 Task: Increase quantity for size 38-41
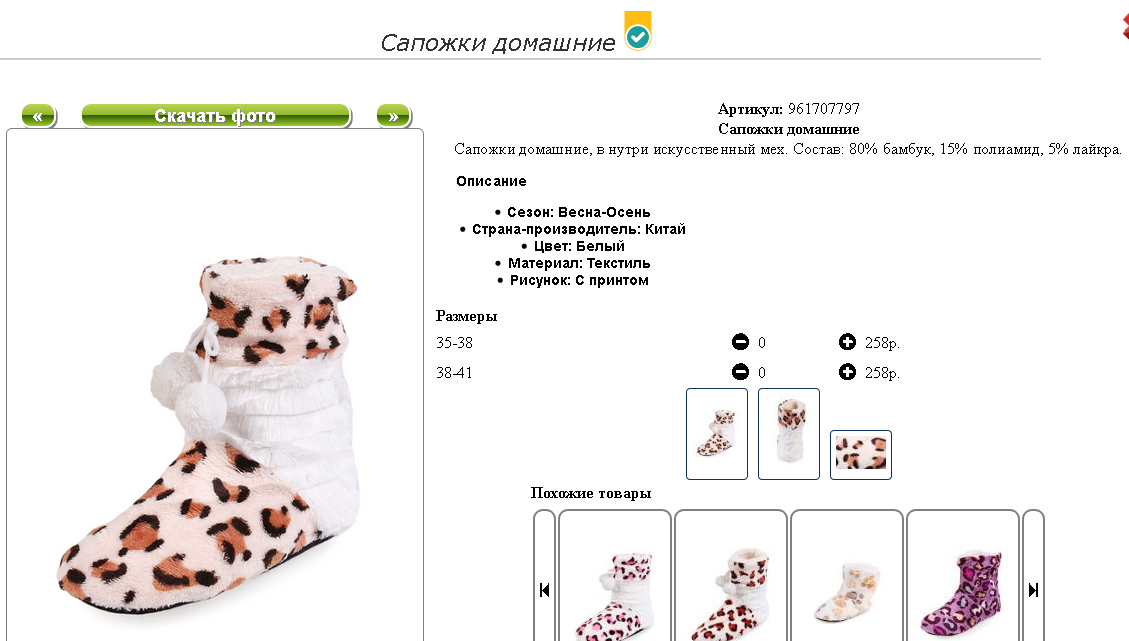coord(847,372)
